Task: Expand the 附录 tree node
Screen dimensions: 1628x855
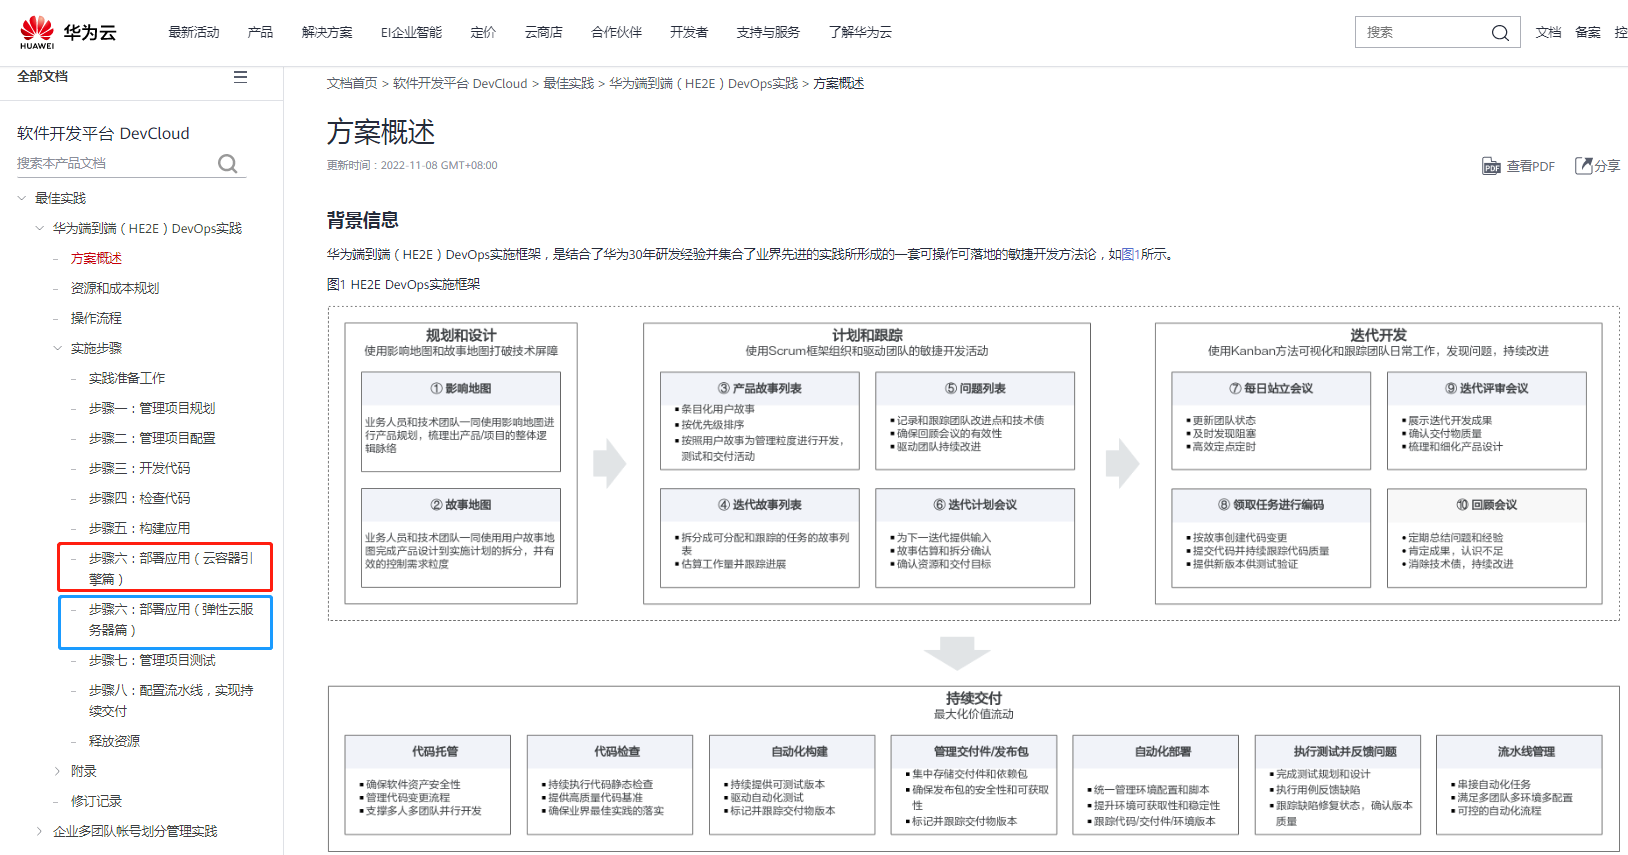Action: [58, 771]
